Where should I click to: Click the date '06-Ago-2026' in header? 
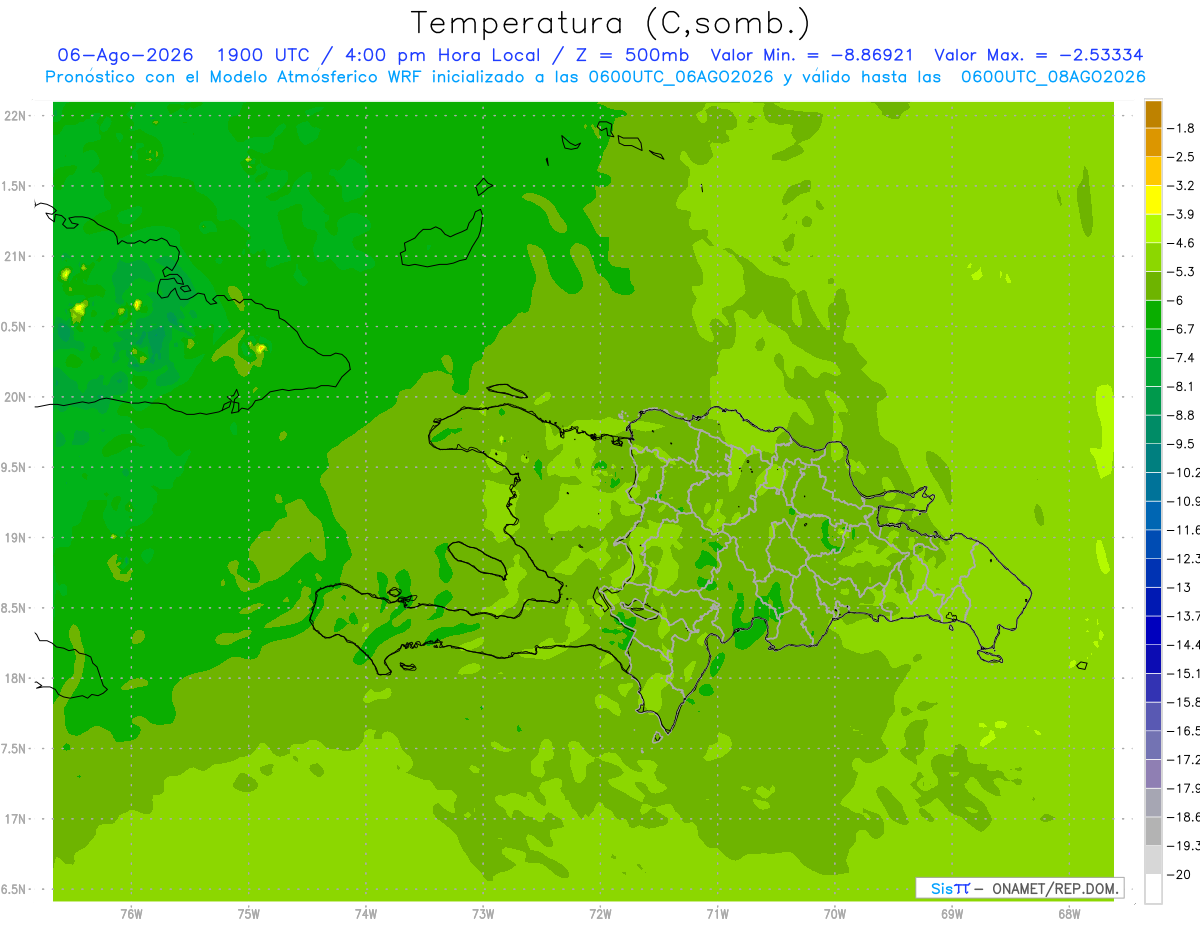[126, 56]
